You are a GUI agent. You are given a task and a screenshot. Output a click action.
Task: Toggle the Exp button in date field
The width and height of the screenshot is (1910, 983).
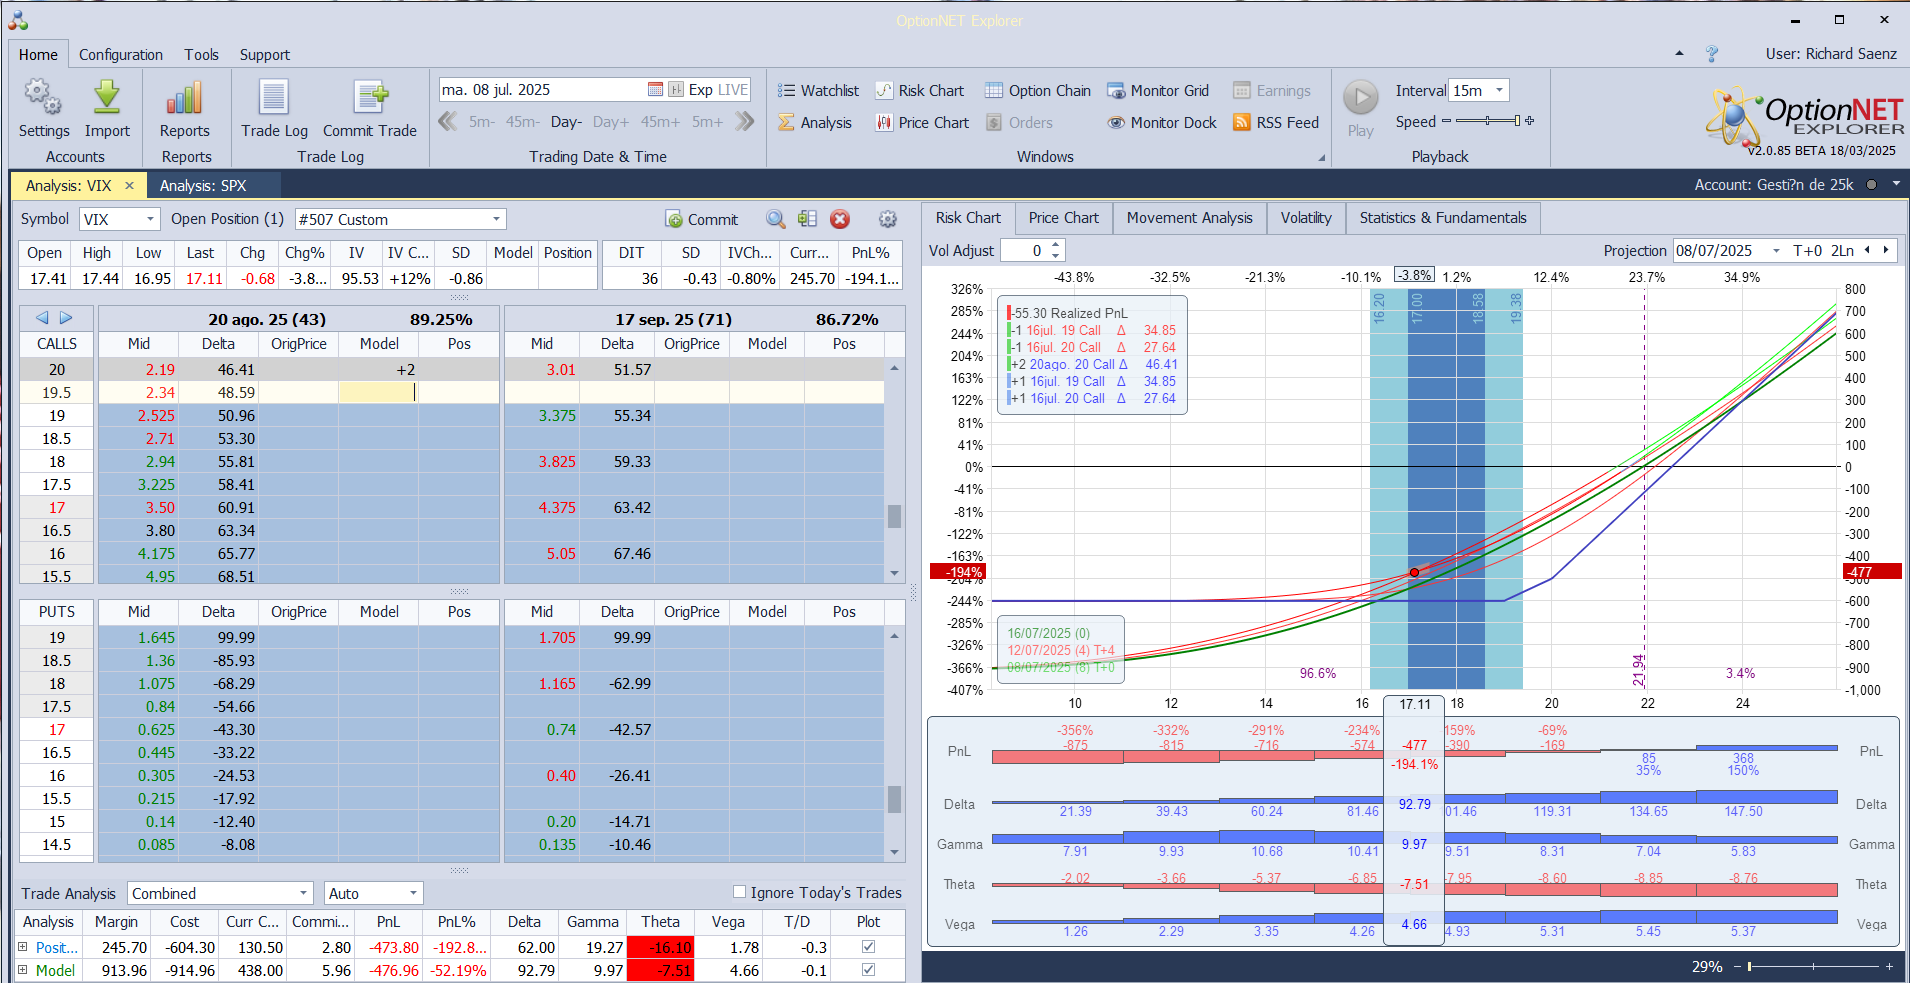(x=700, y=90)
